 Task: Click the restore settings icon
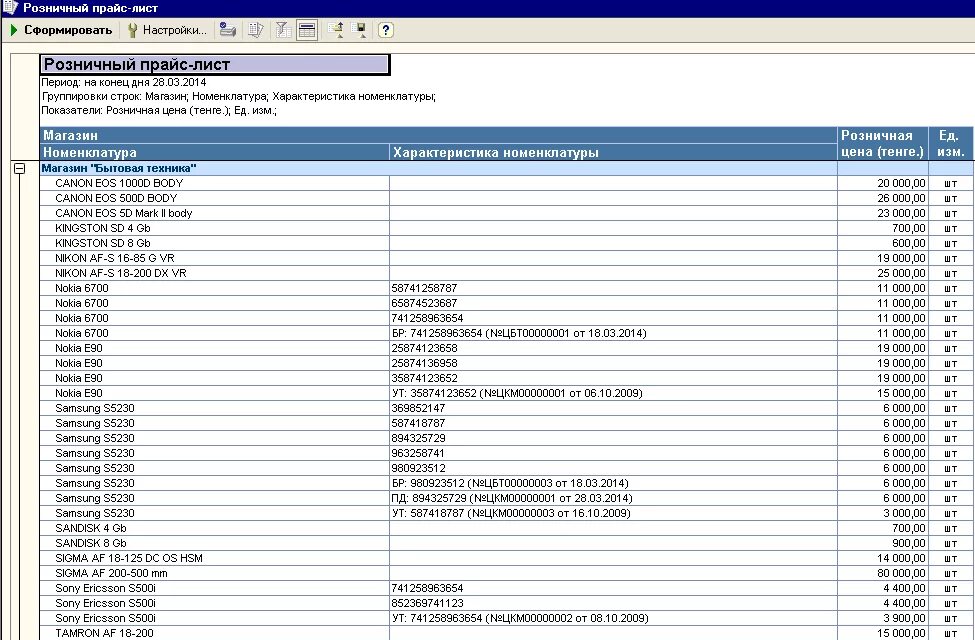[336, 30]
